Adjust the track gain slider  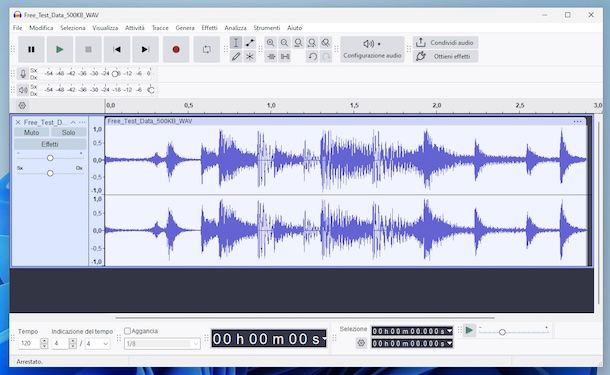point(50,158)
